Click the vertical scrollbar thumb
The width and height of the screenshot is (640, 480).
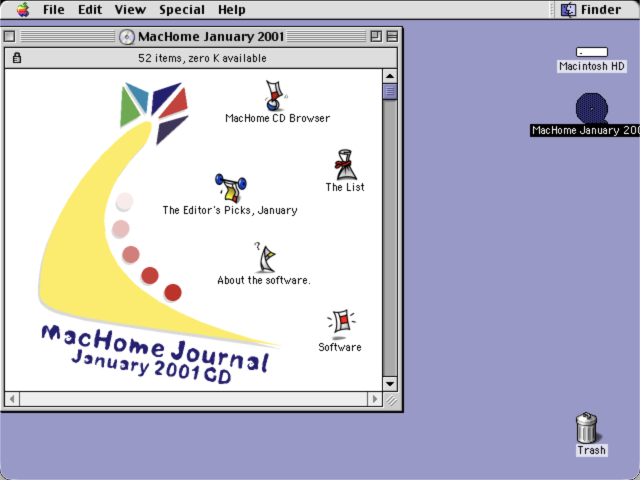(x=390, y=91)
